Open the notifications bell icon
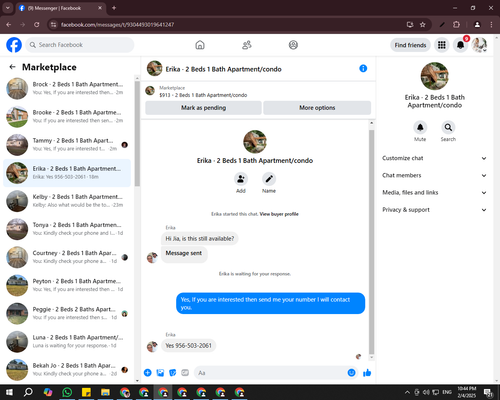Image resolution: width=500 pixels, height=400 pixels. tap(460, 45)
